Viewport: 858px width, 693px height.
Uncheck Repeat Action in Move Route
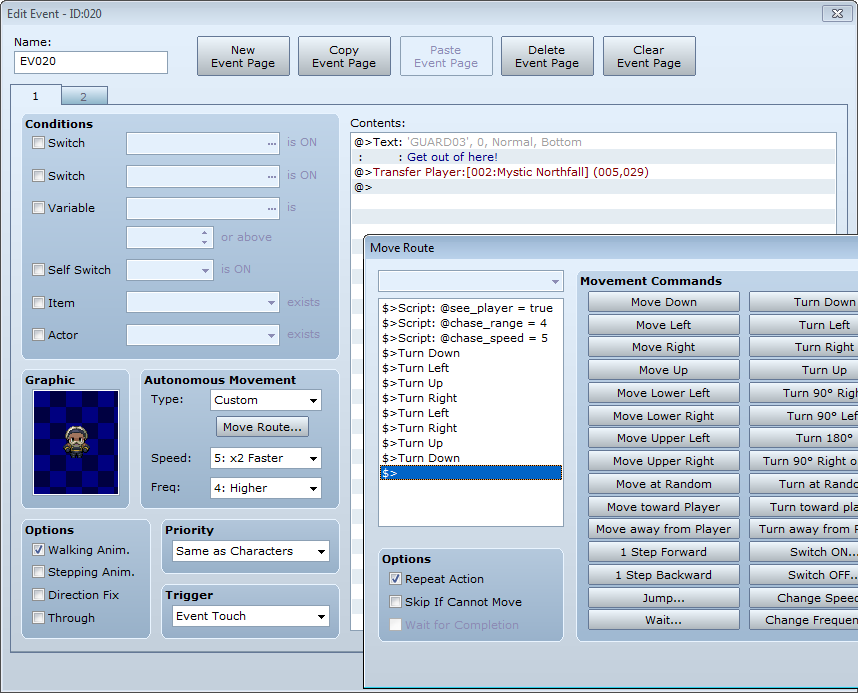395,579
